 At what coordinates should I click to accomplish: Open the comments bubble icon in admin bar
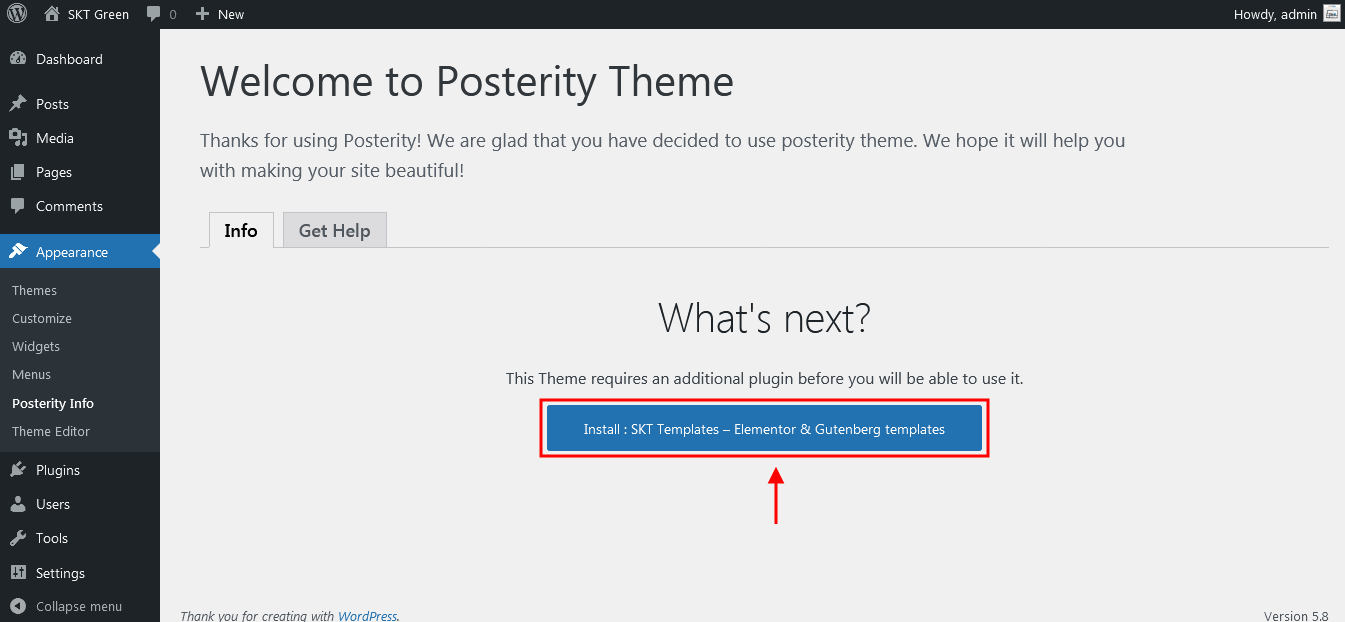pyautogui.click(x=153, y=14)
